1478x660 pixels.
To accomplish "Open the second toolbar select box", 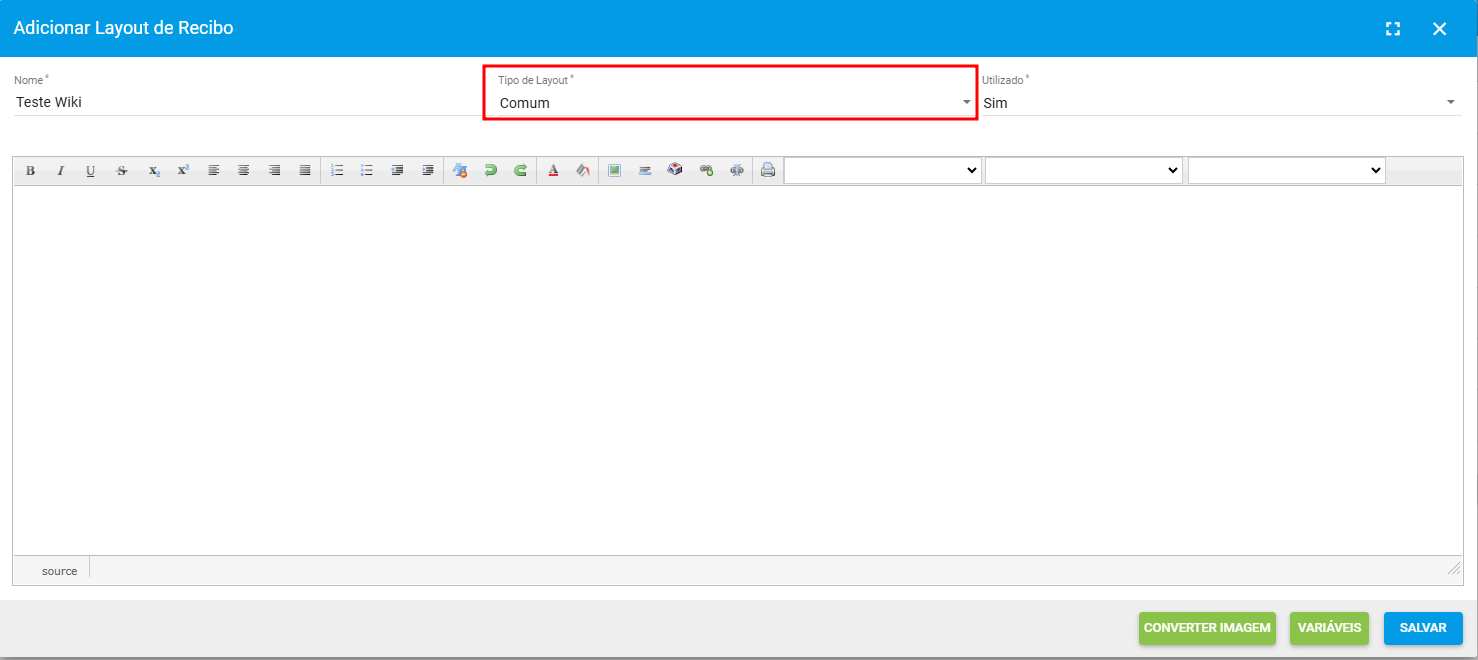I will pyautogui.click(x=1084, y=171).
